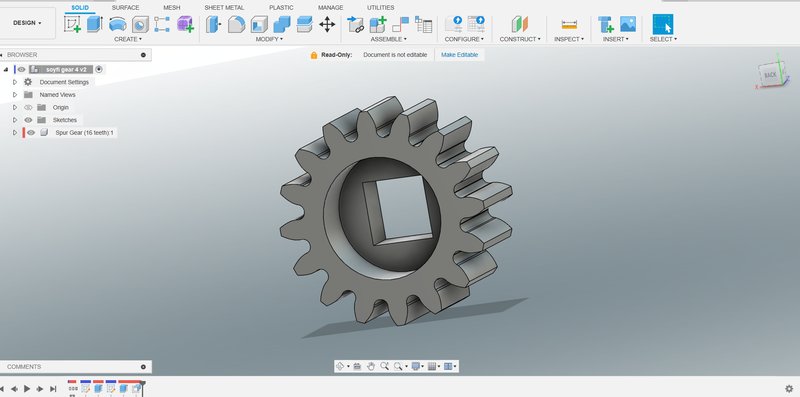
Task: Open the ASSEMBLE dropdown menu
Action: tap(389, 39)
